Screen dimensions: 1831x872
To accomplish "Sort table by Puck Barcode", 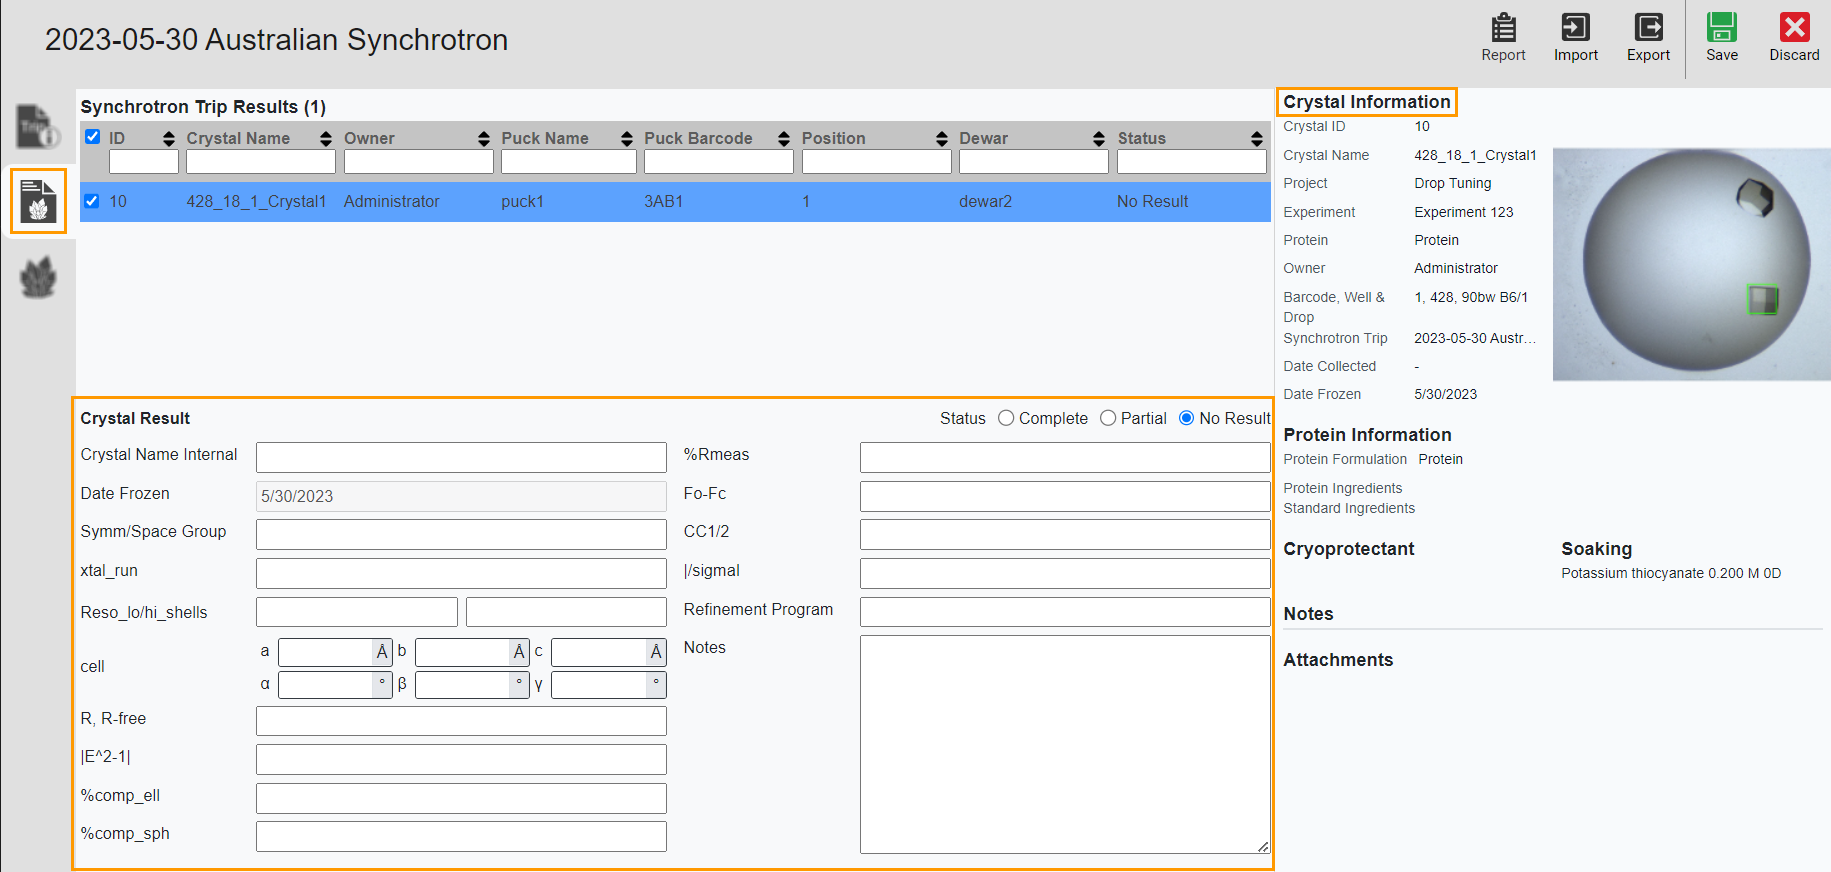I will click(x=784, y=139).
